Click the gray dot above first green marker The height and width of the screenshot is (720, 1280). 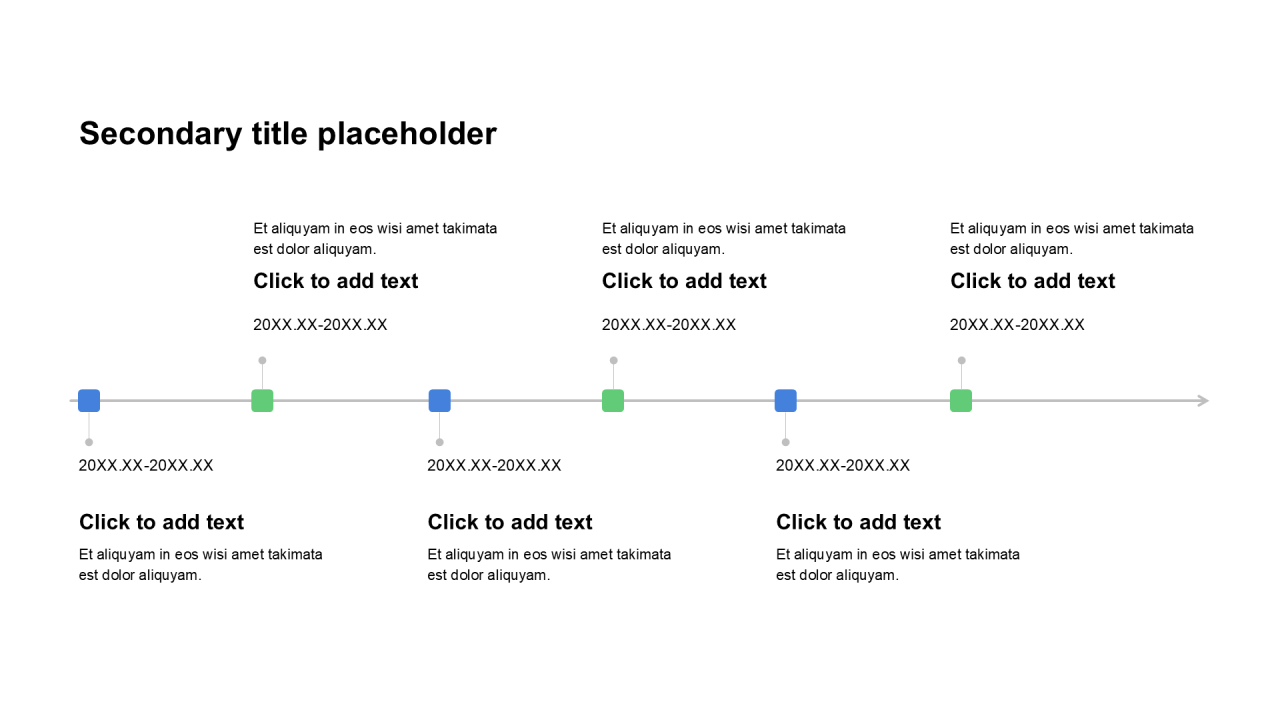pyautogui.click(x=262, y=360)
